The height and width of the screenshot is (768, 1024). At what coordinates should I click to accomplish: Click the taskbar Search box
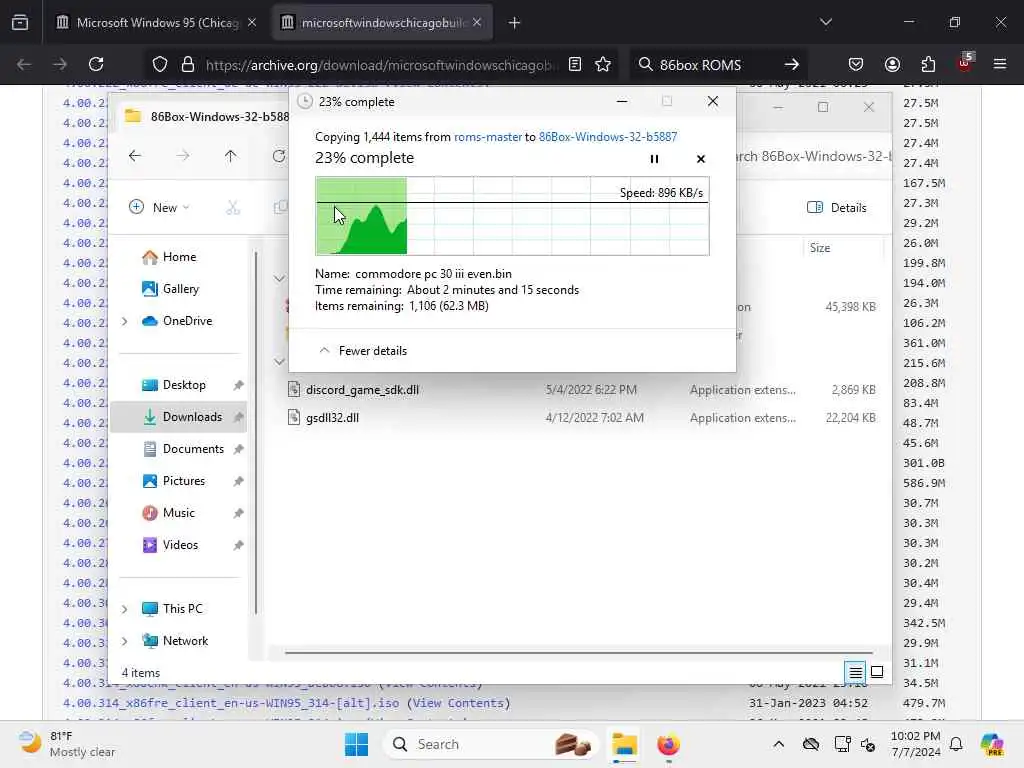pos(490,744)
